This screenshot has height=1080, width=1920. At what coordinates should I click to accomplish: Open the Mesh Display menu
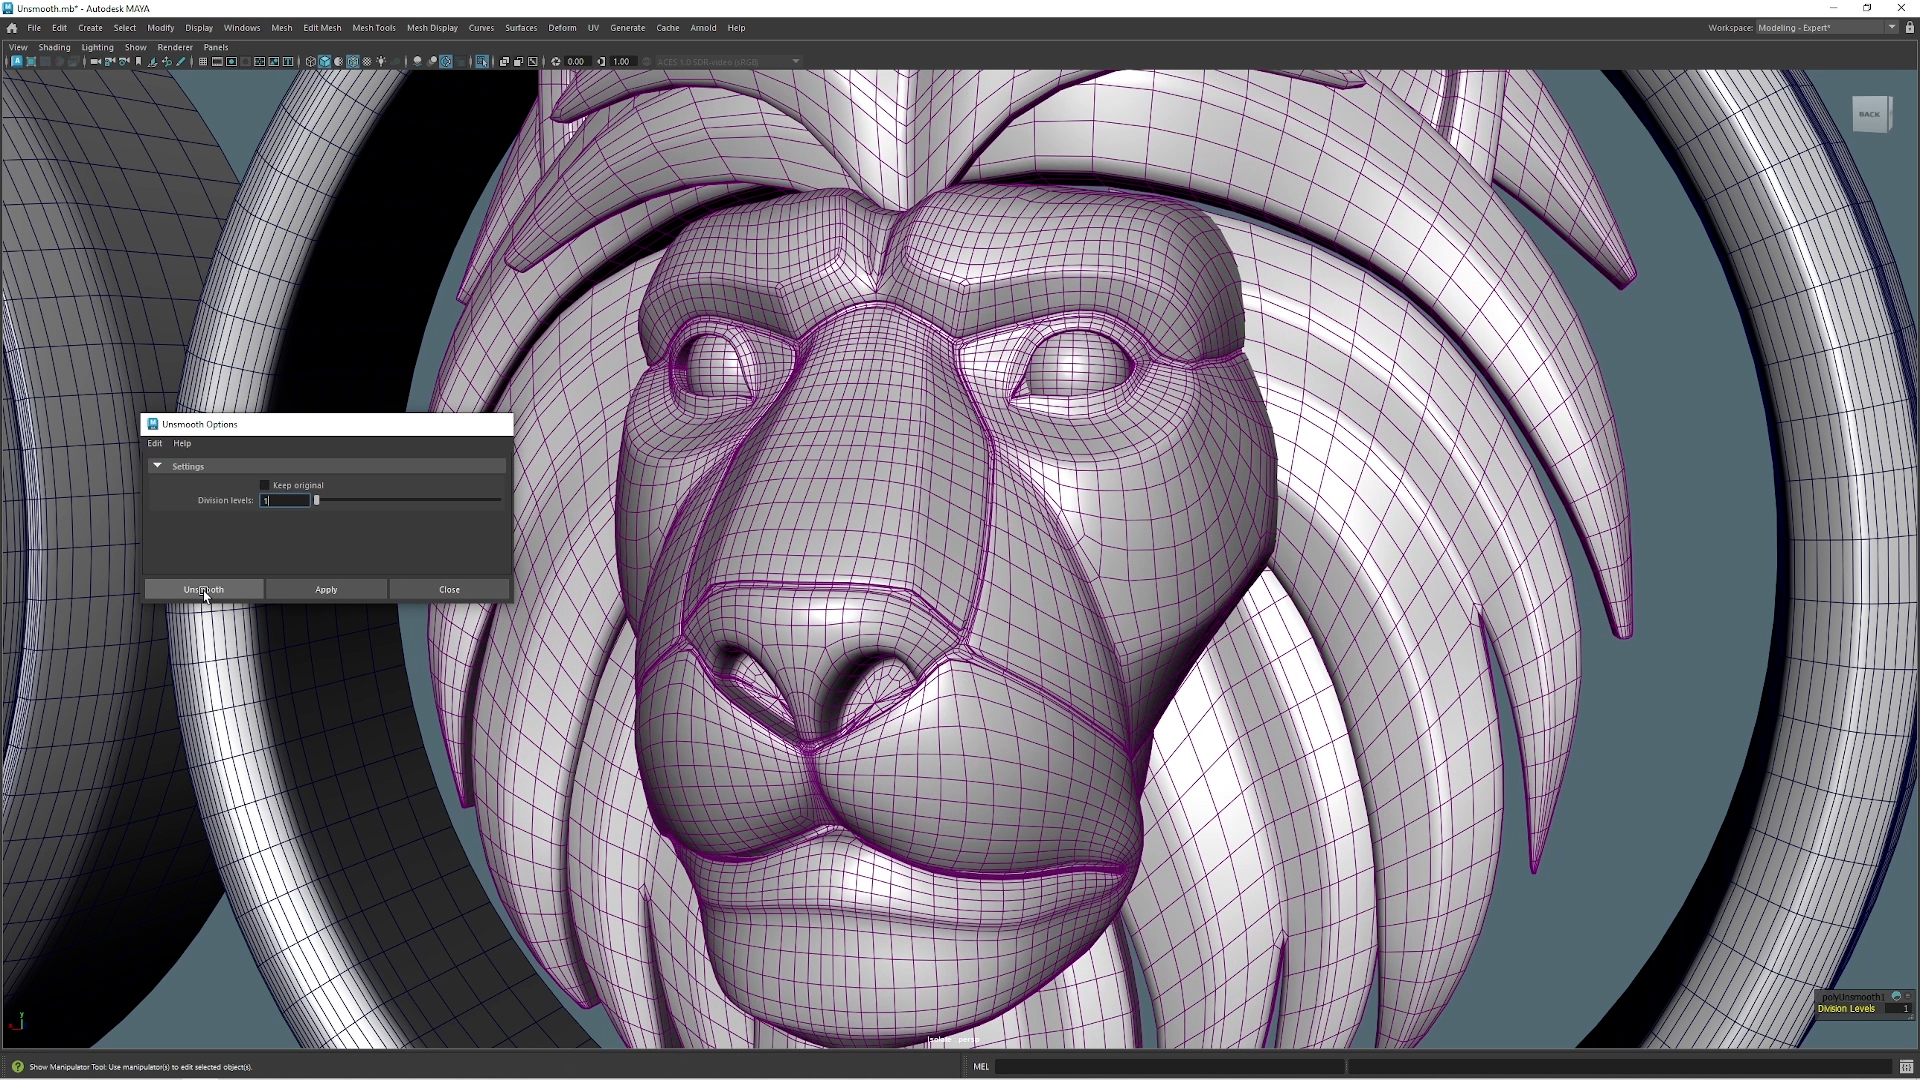(432, 28)
